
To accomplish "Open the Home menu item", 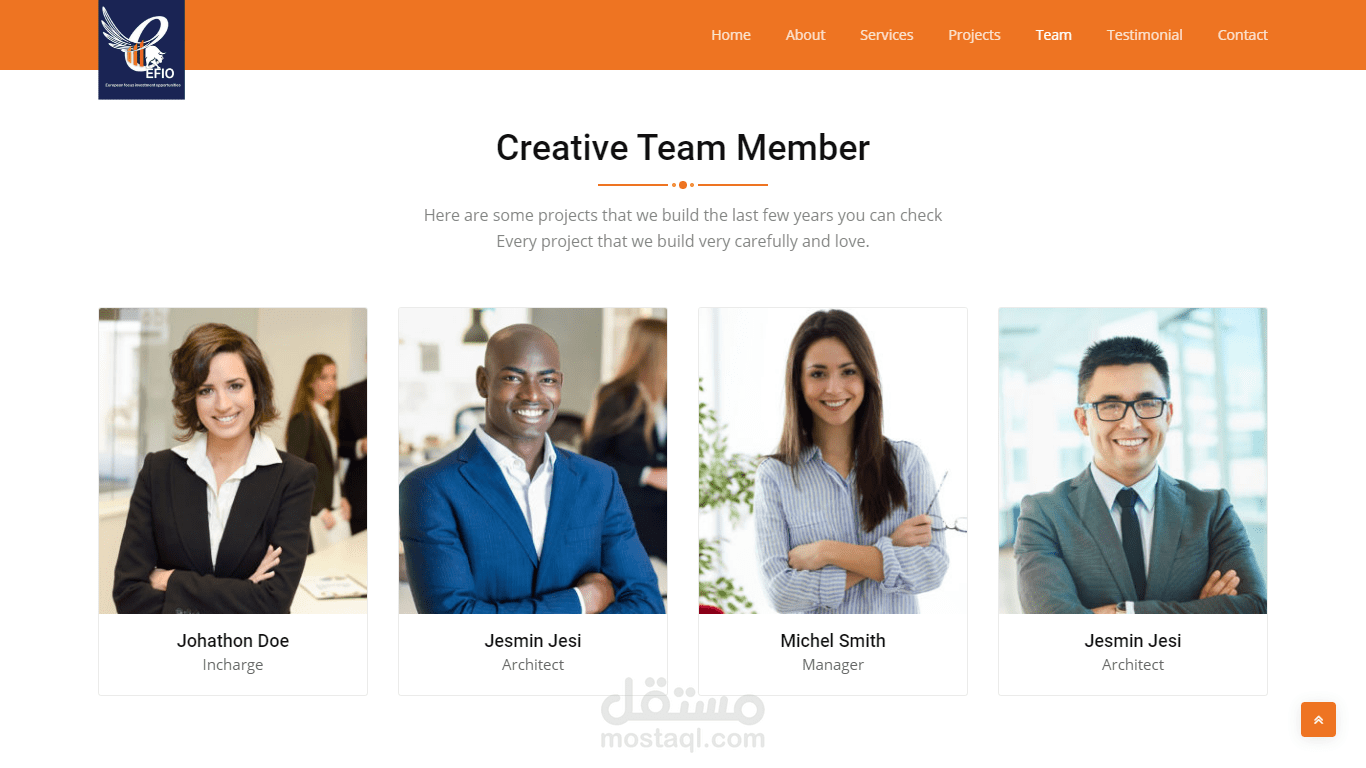I will click(x=731, y=35).
